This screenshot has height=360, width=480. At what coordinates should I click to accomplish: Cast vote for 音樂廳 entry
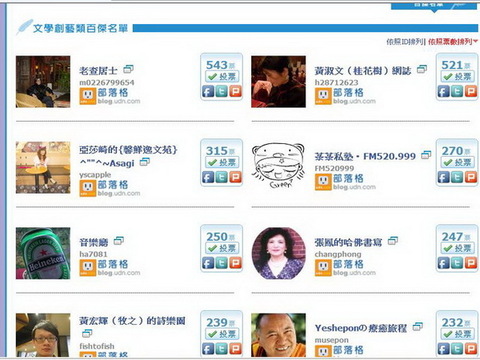click(222, 248)
